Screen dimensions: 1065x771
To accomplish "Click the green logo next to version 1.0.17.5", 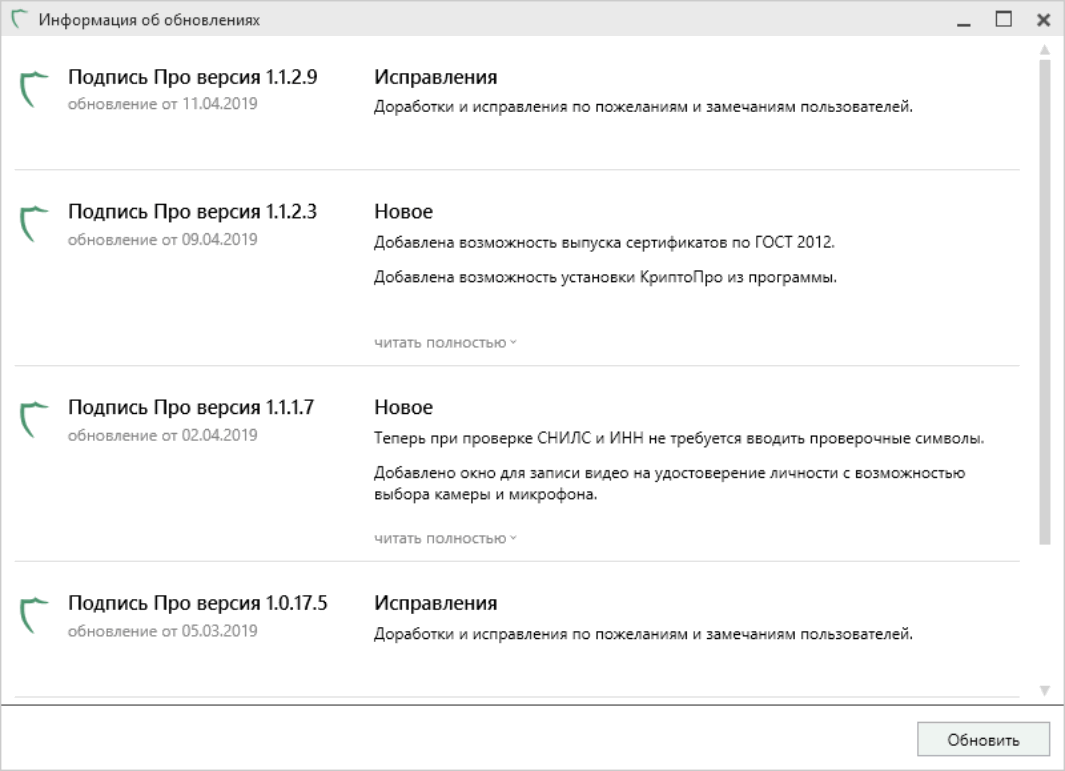I will point(34,615).
